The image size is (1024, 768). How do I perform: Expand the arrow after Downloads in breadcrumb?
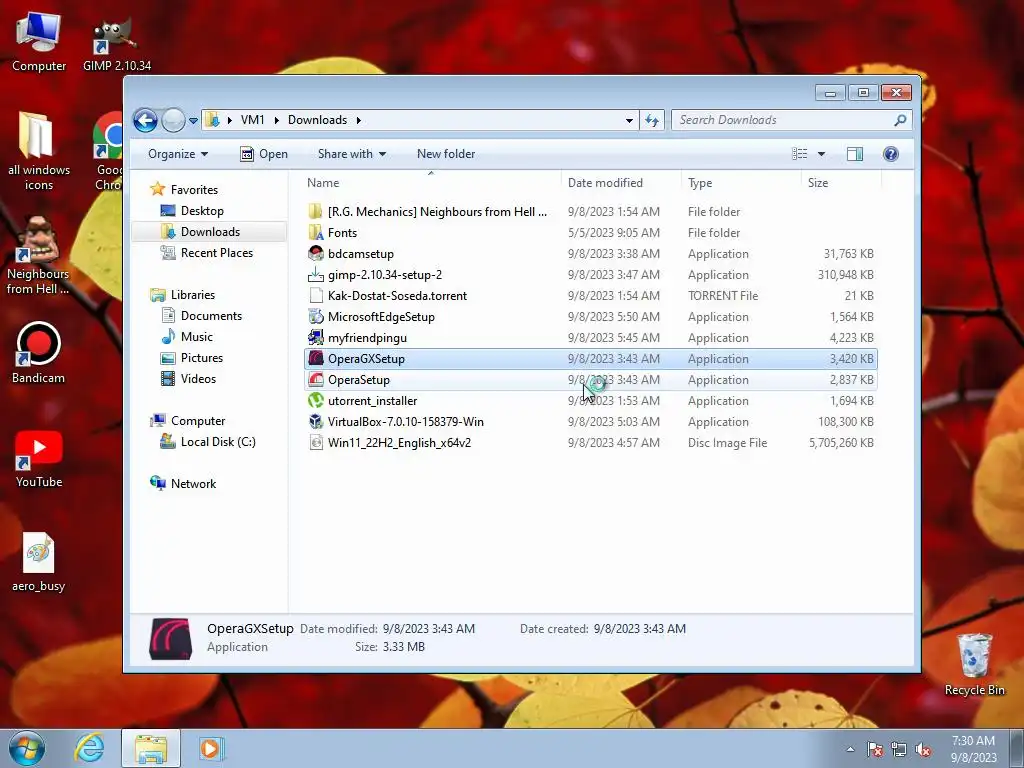(359, 120)
